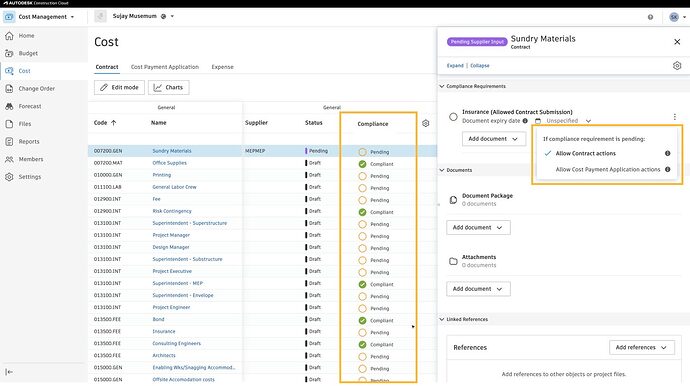Screen dimensions: 690x386
Task: Open the Change Order sidebar icon
Action: click(x=9, y=88)
